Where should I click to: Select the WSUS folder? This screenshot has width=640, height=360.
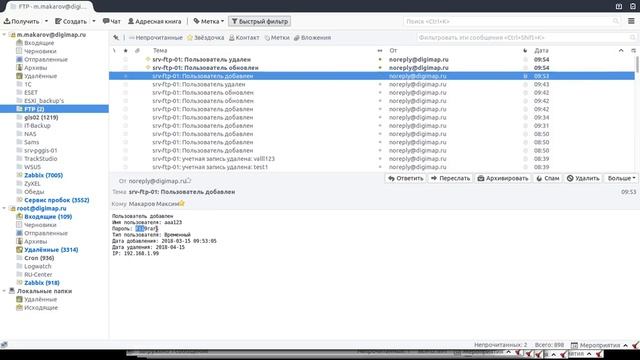click(x=32, y=167)
